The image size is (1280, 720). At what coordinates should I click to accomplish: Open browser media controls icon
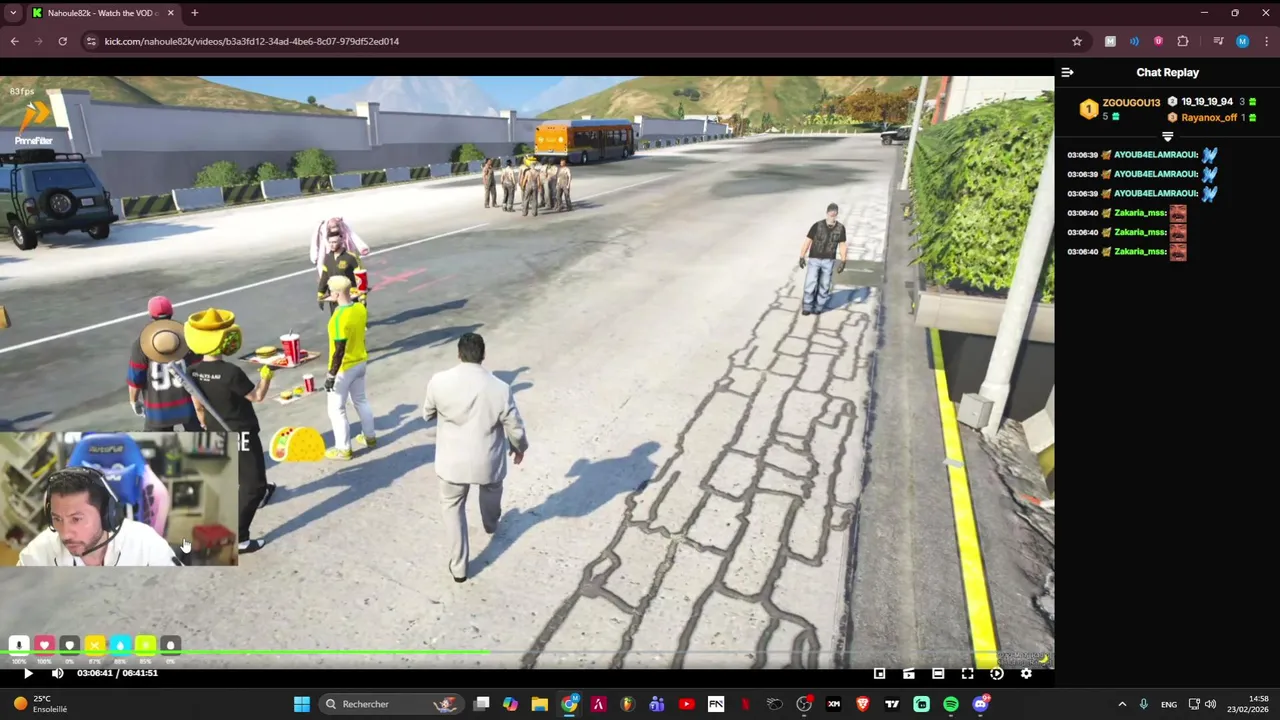coord(1218,41)
